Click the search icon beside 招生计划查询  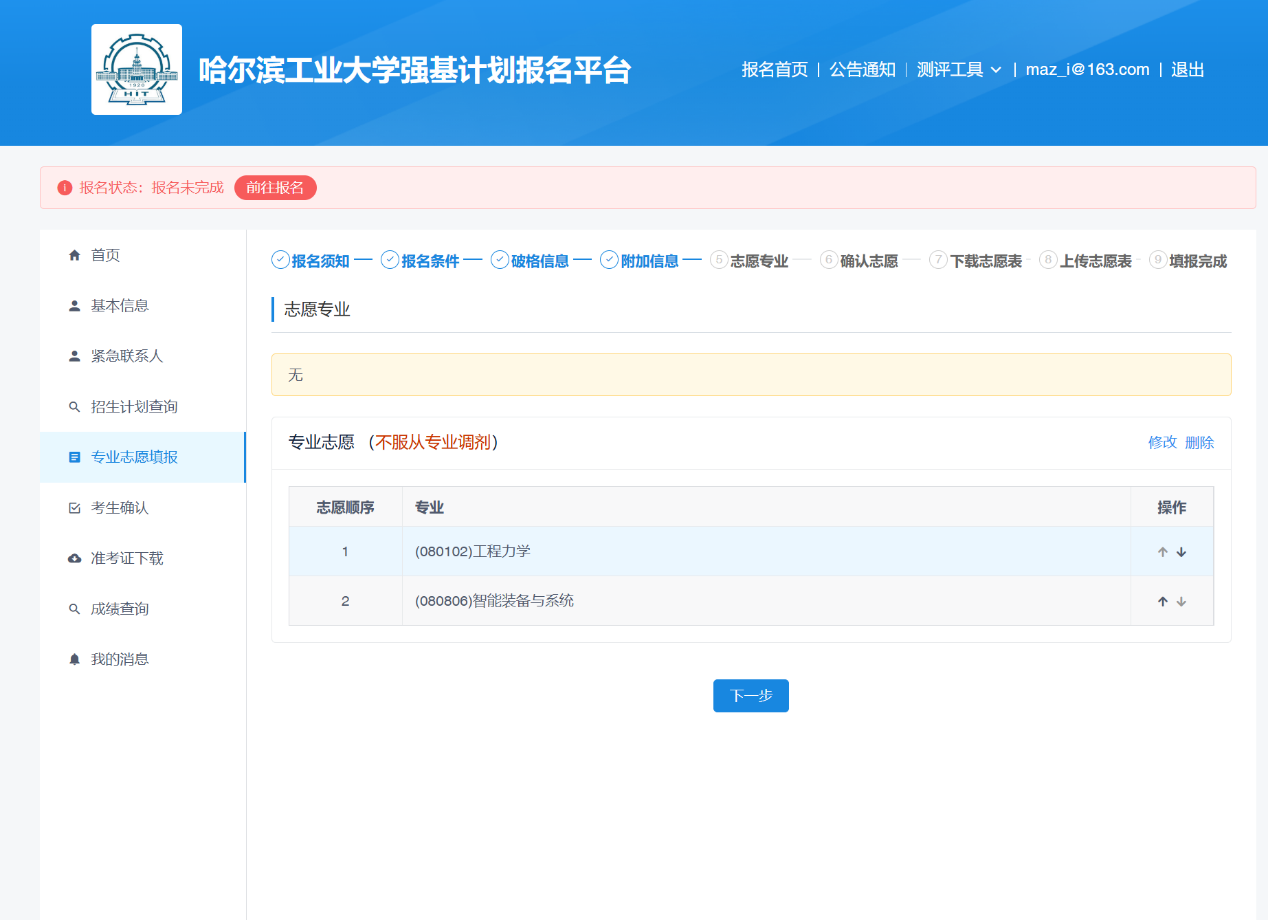click(x=74, y=407)
